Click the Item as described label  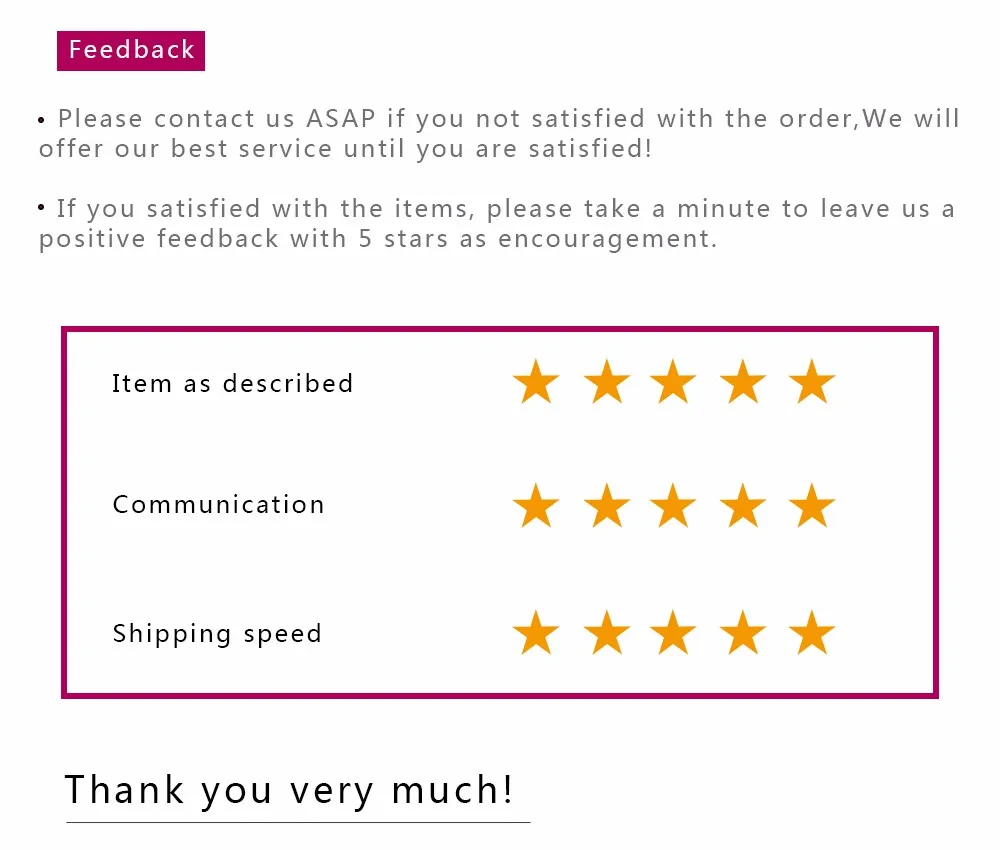click(x=232, y=383)
